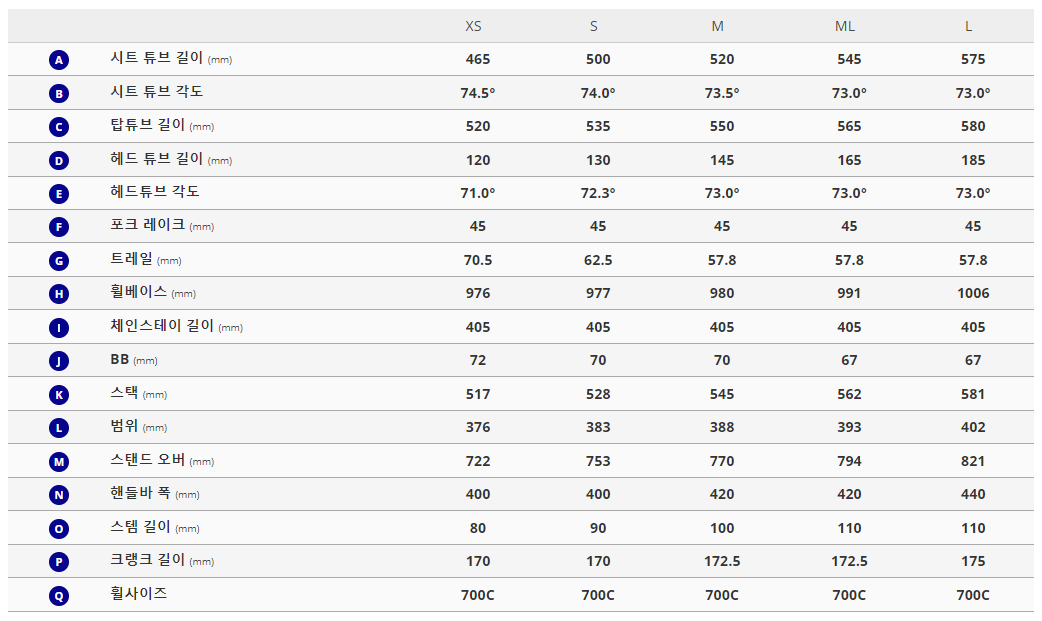Click the L size column header
This screenshot has height=621, width=1042.
click(x=968, y=27)
